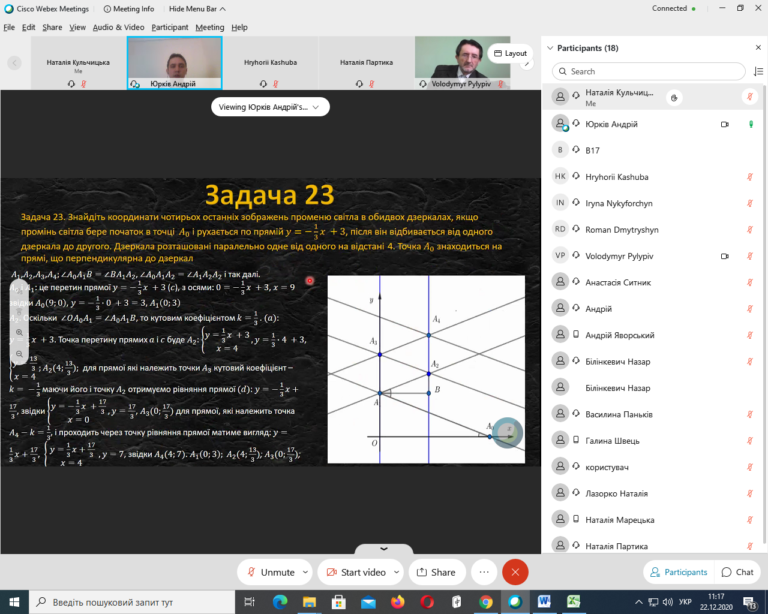Open Chrome from the Windows taskbar
The height and width of the screenshot is (614, 768).
click(x=485, y=601)
